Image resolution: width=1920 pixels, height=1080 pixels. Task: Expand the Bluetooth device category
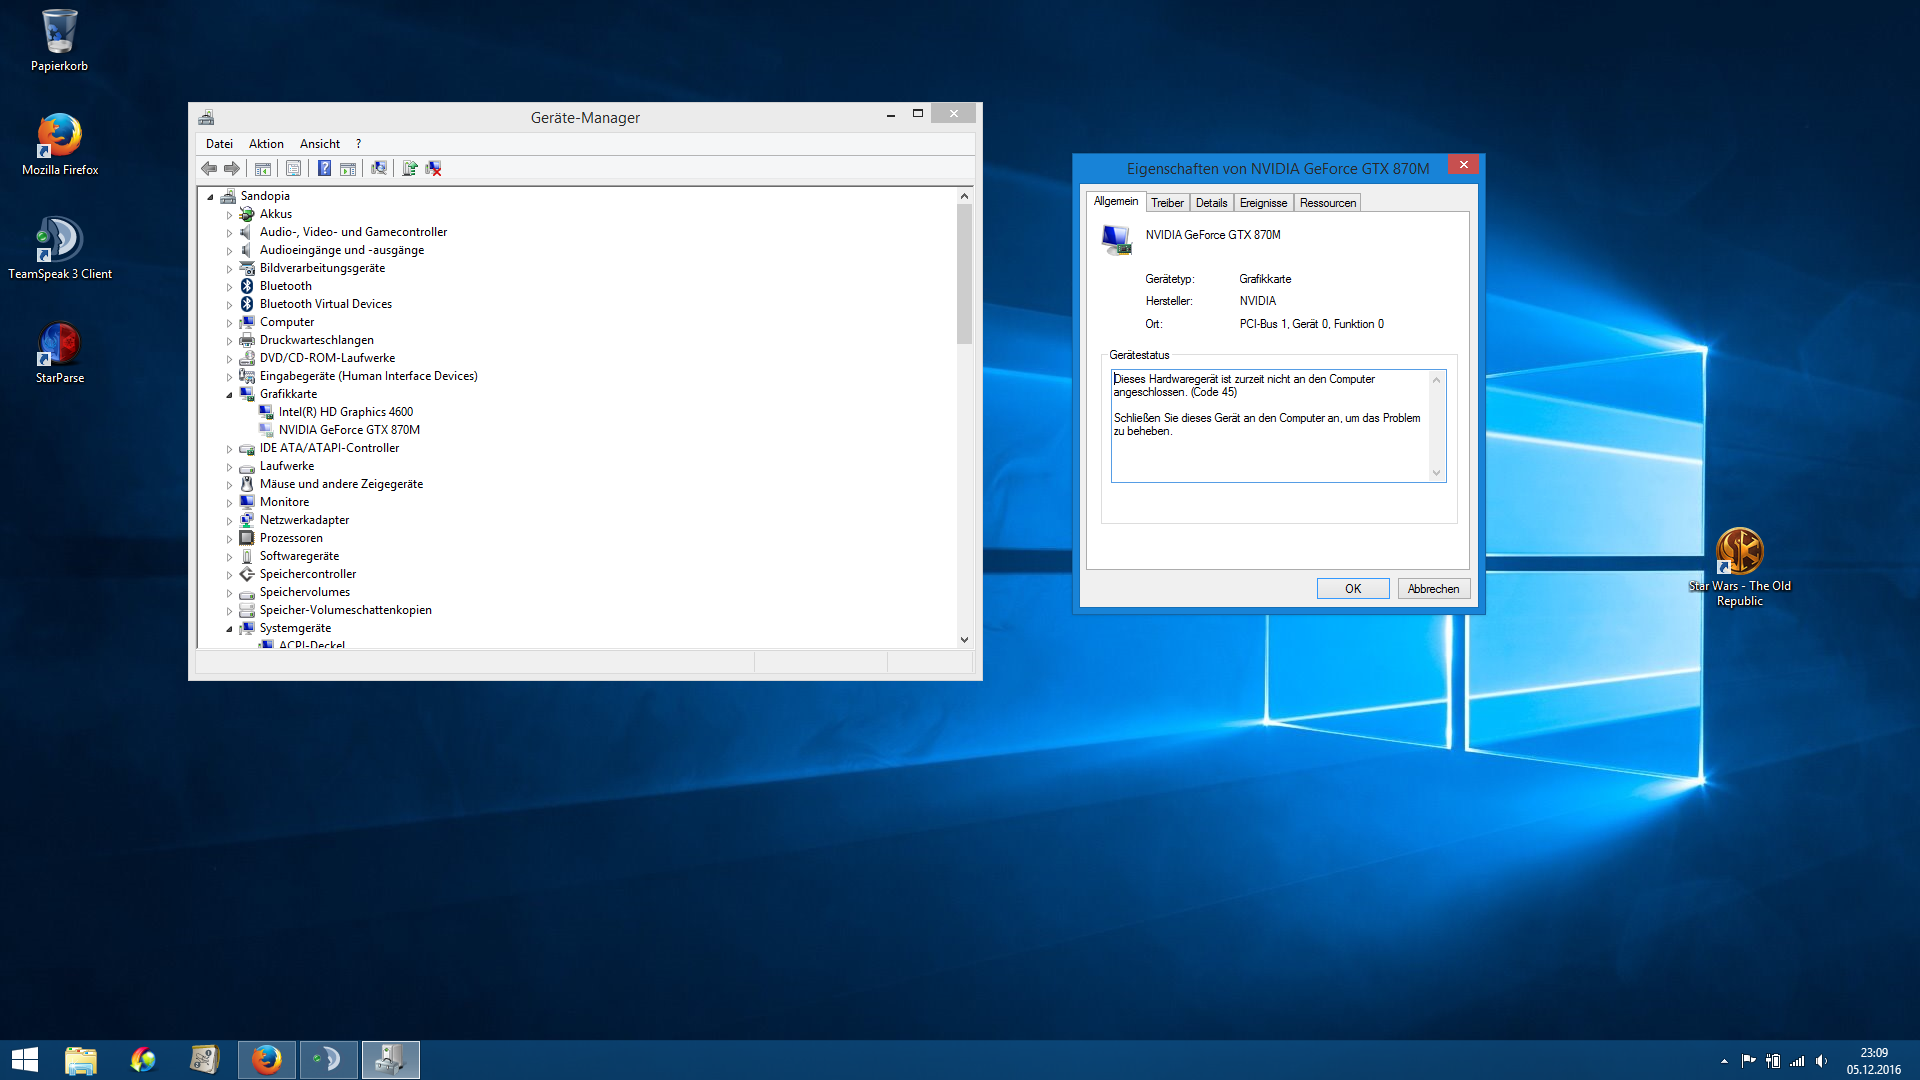[x=229, y=287]
